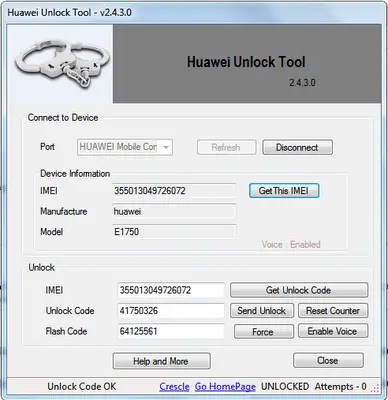388x400 pixels.
Task: Click the Get This IMEI button
Action: 284,191
